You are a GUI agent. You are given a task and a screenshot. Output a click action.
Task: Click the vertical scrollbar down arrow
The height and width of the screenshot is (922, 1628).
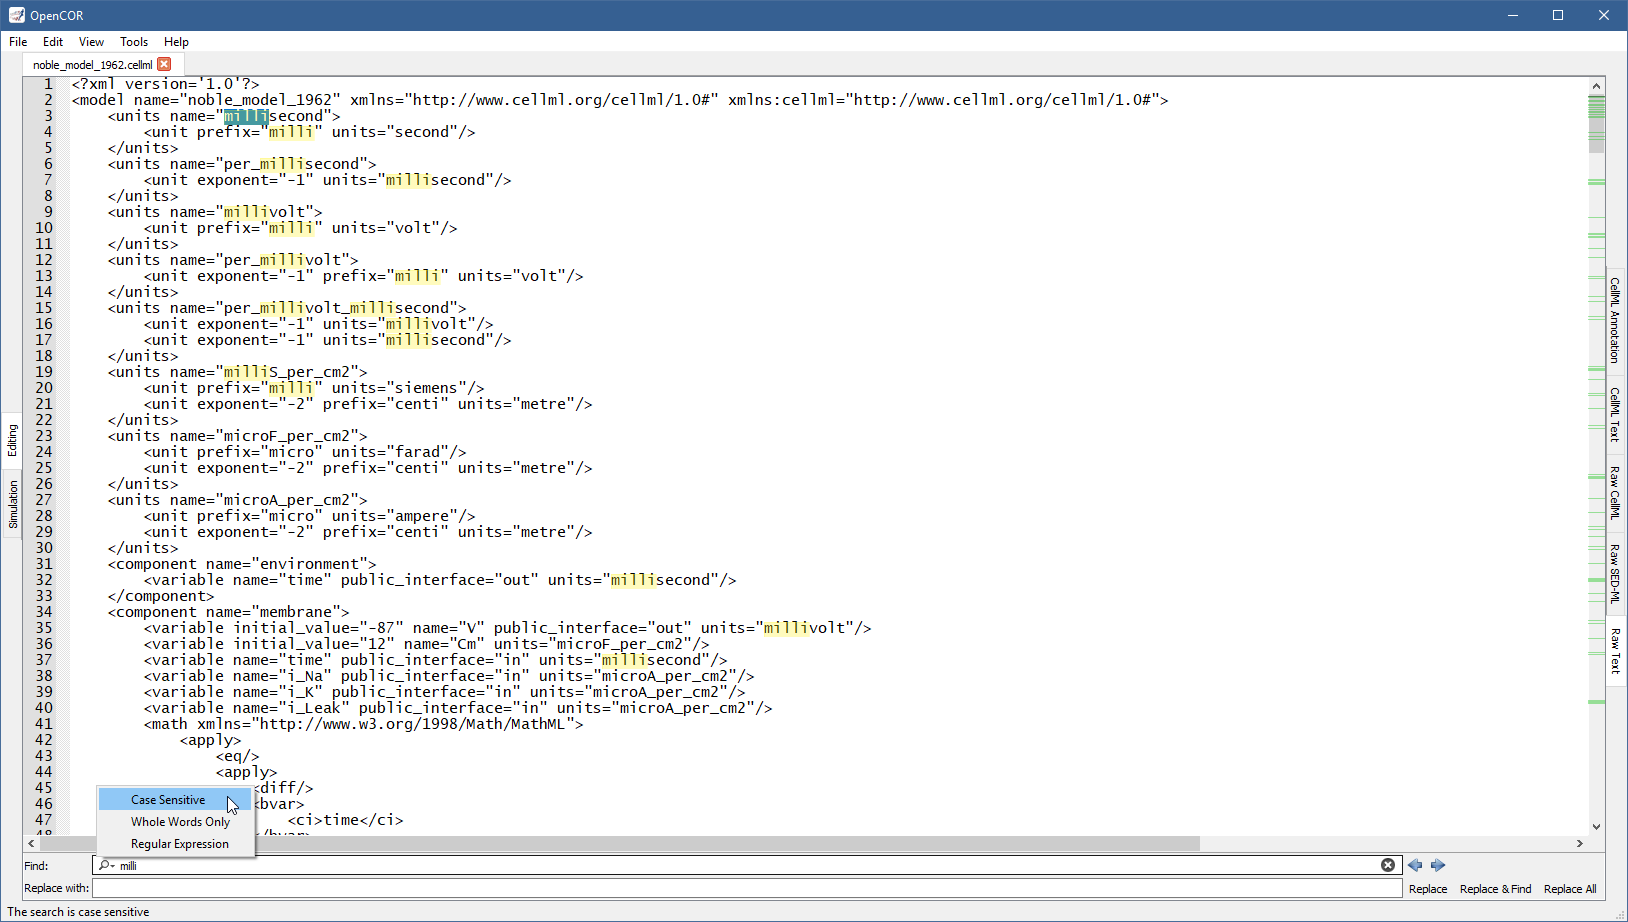1596,827
